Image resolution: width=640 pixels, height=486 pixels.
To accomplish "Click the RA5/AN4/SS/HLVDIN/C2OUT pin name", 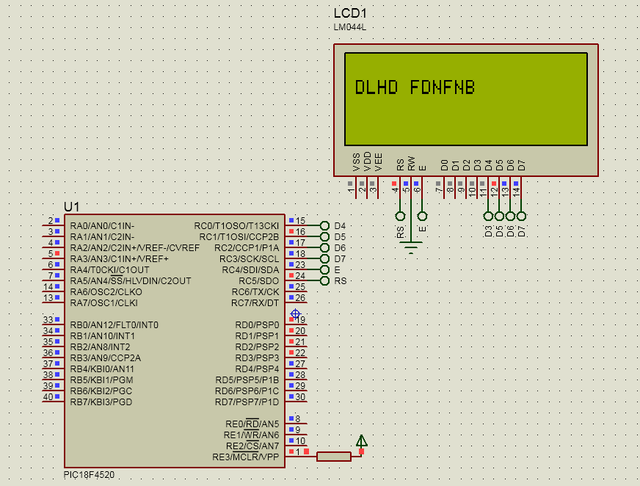I will click(x=131, y=281).
